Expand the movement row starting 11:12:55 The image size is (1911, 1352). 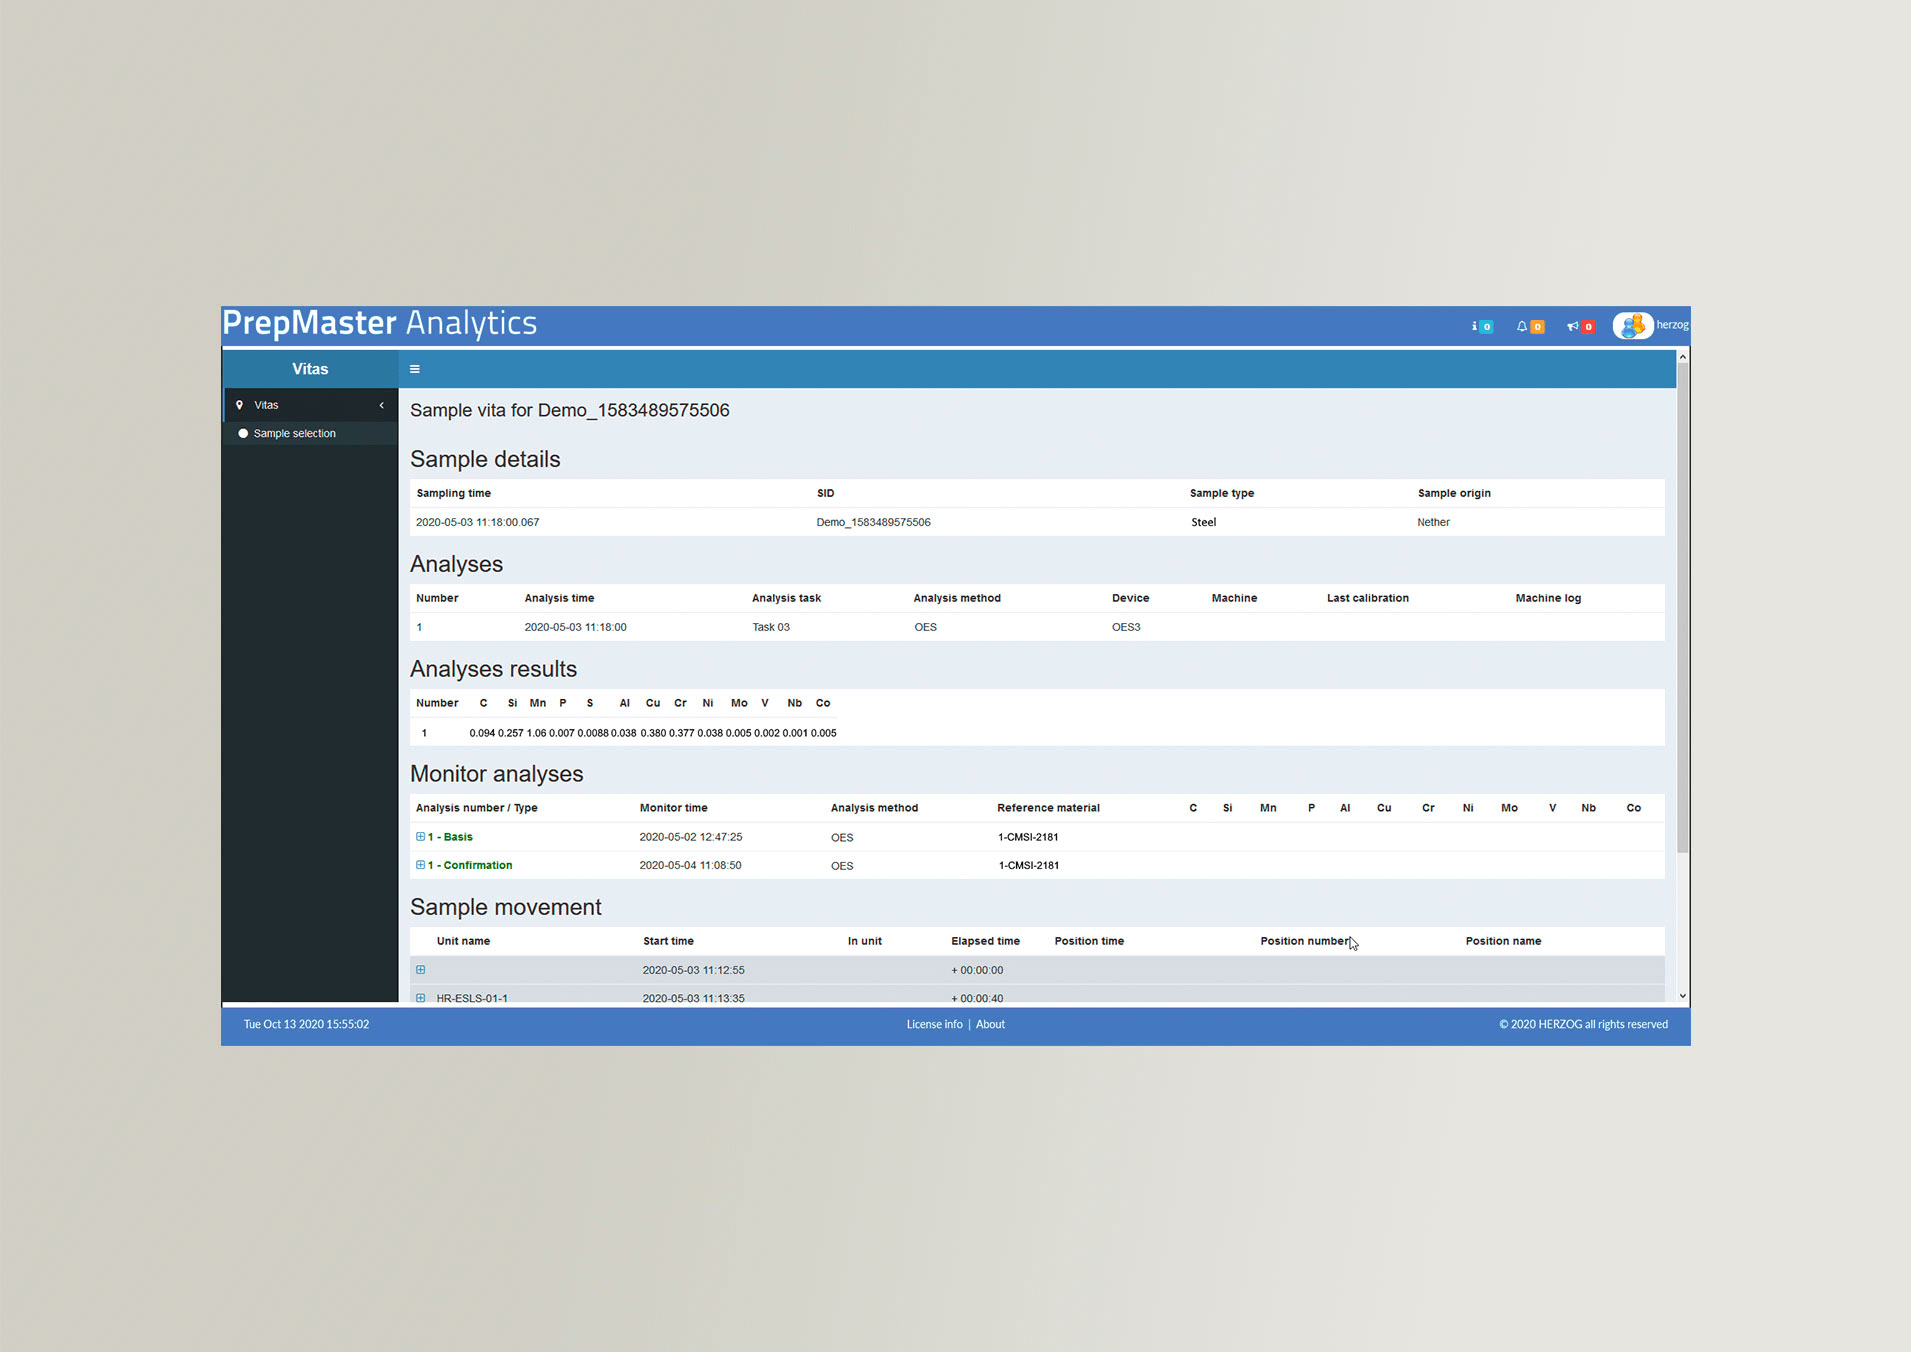[x=420, y=969]
